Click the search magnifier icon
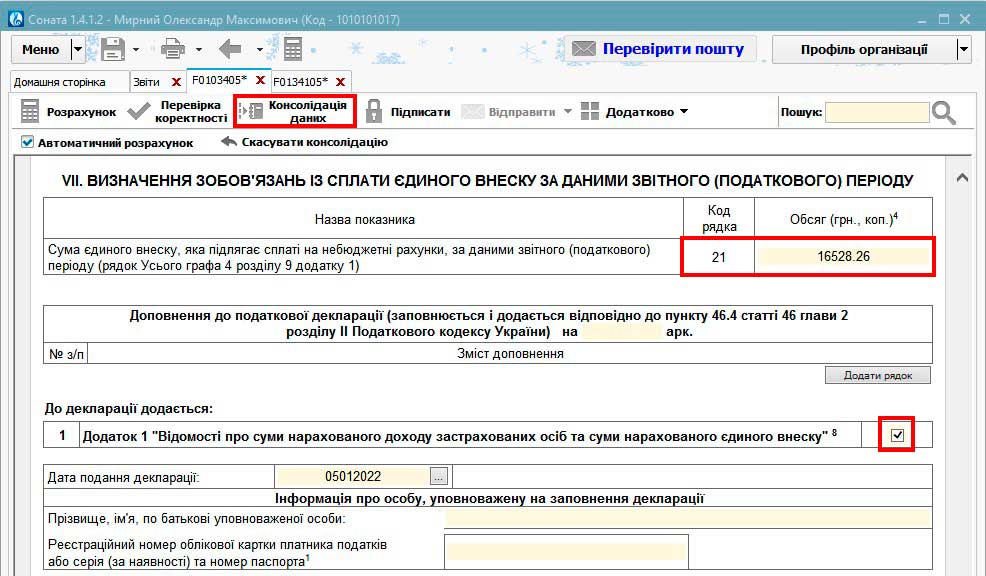 pyautogui.click(x=944, y=112)
